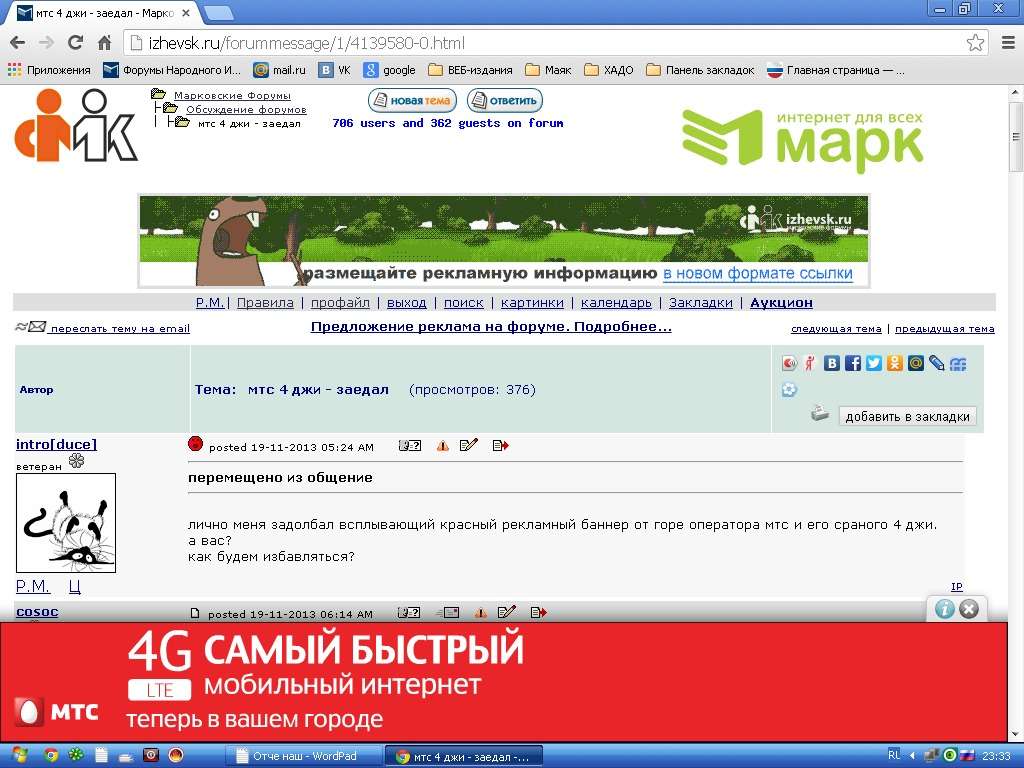The height and width of the screenshot is (768, 1024).
Task: Click 'переслать тему на email' link
Action: [120, 328]
